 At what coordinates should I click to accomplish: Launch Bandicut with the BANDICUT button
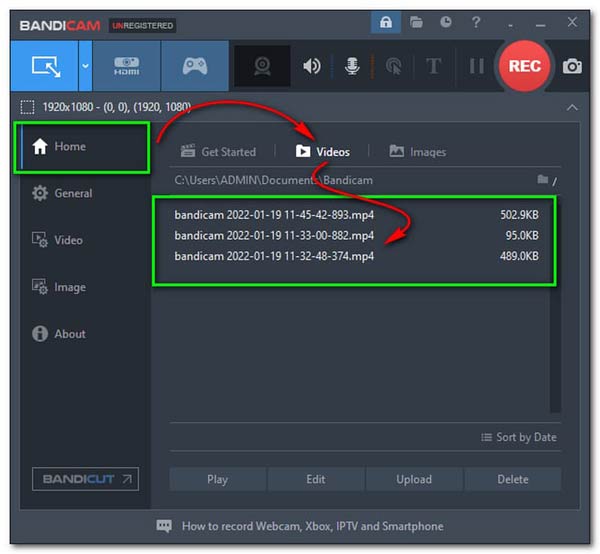tap(85, 479)
